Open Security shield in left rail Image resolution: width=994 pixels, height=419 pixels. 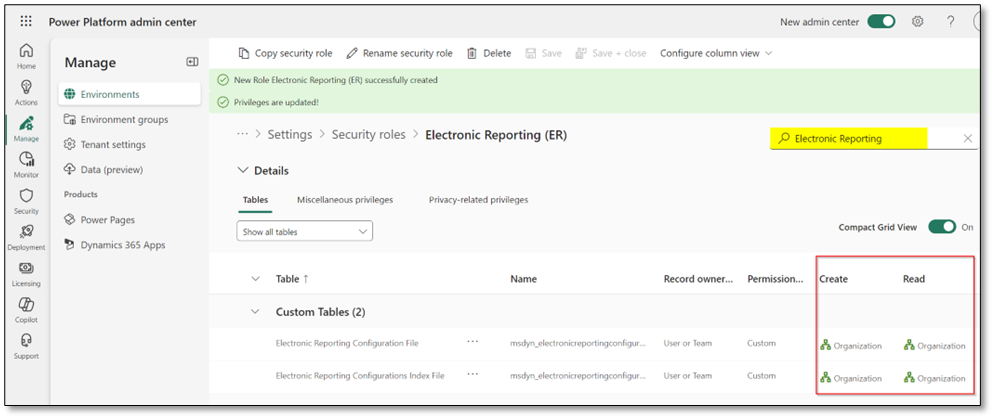(26, 200)
